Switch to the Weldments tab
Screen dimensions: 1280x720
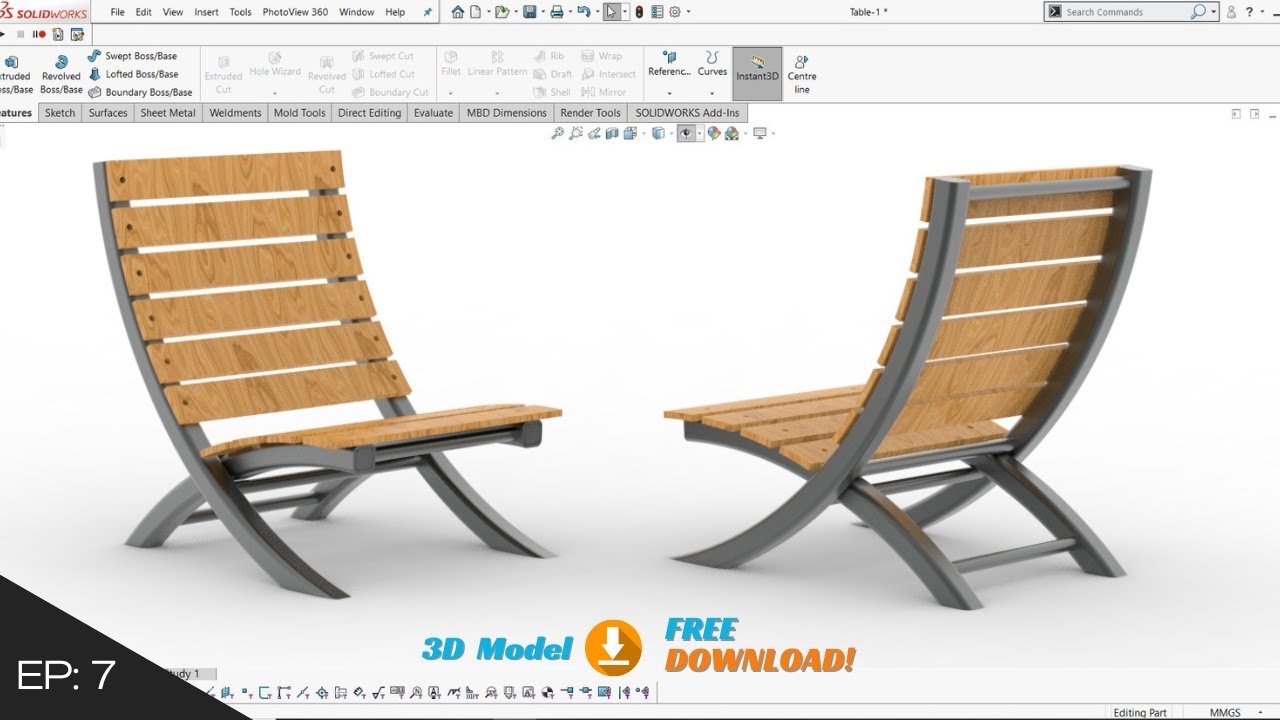[235, 113]
